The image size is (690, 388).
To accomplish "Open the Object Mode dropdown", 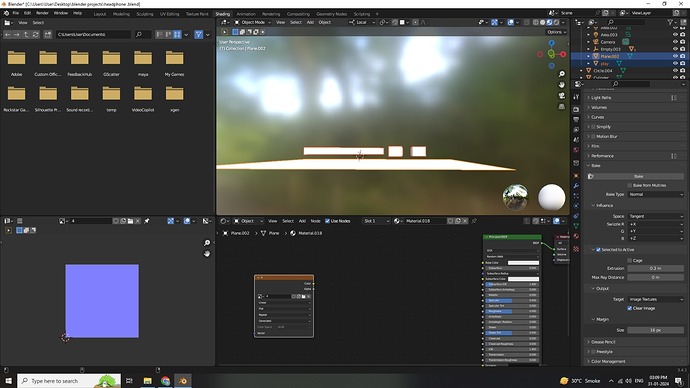I will [x=253, y=22].
